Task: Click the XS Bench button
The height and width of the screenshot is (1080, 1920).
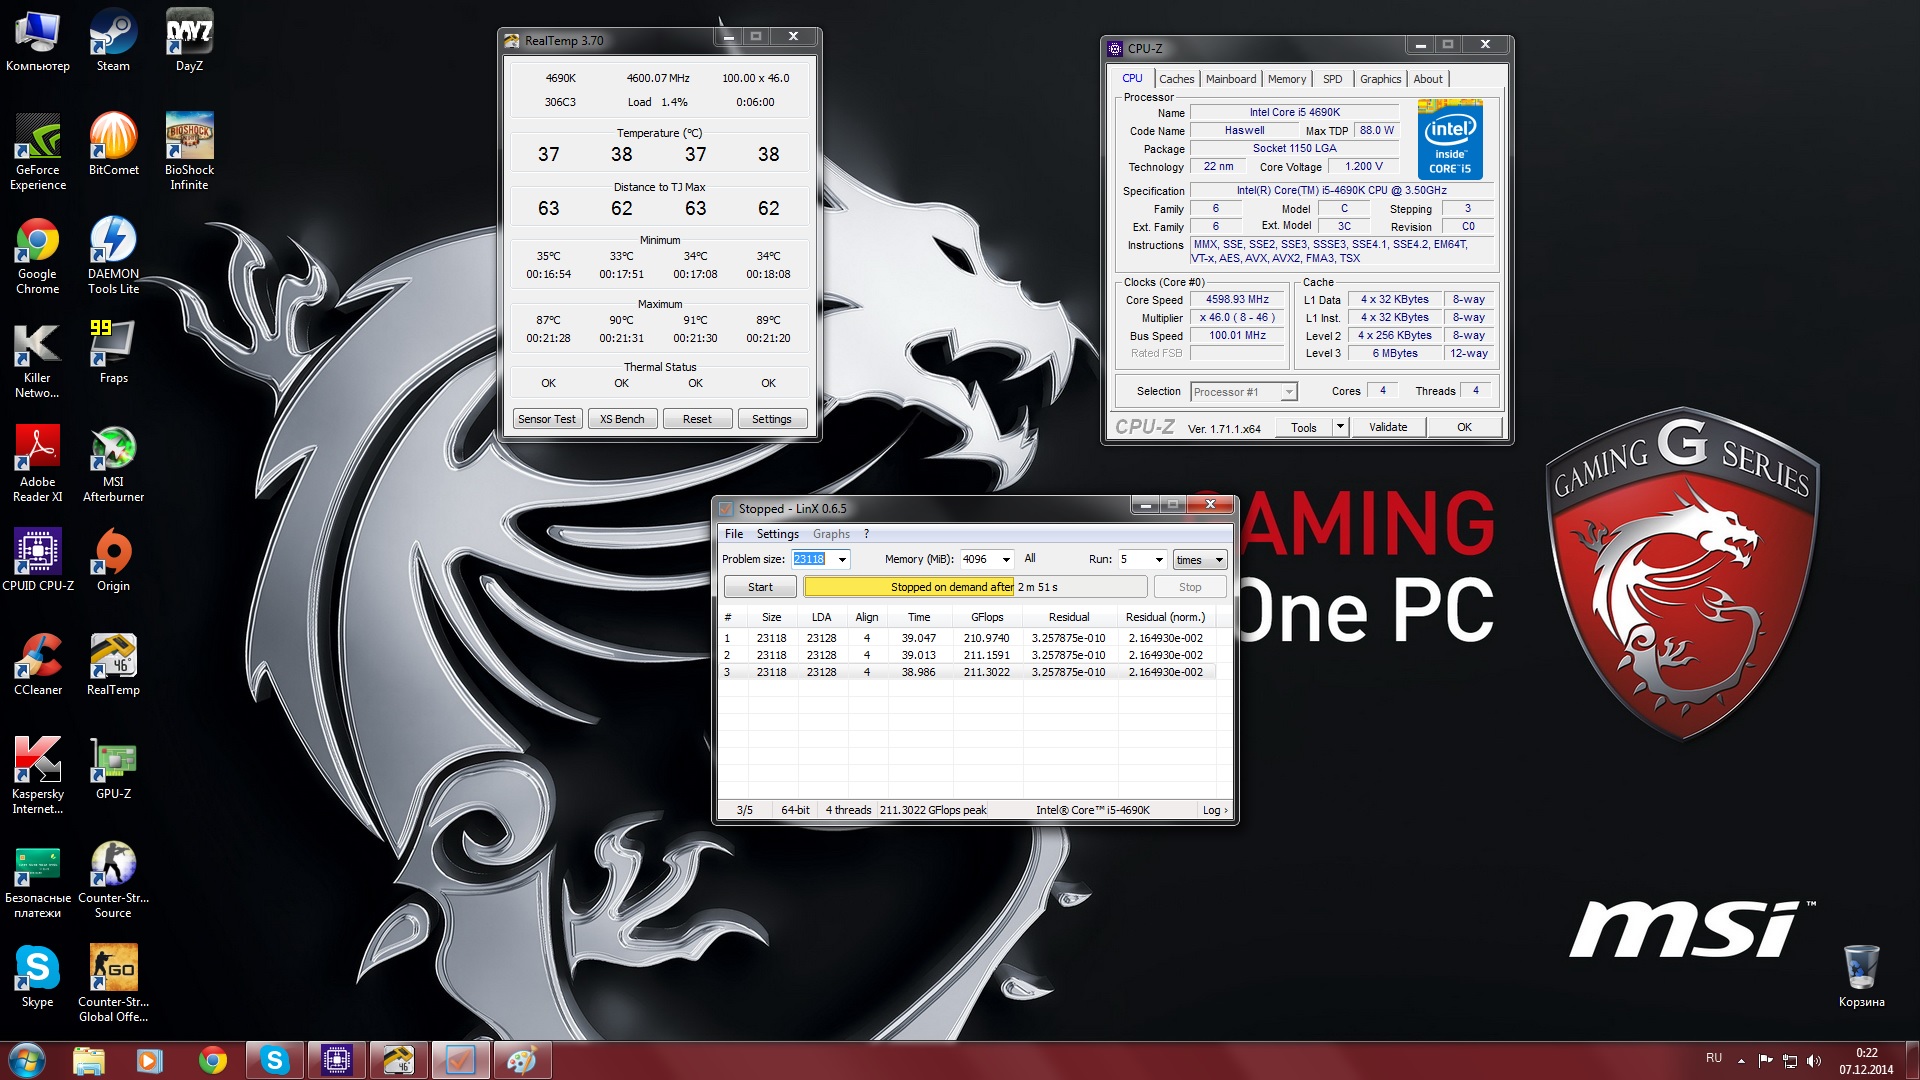Action: 622,419
